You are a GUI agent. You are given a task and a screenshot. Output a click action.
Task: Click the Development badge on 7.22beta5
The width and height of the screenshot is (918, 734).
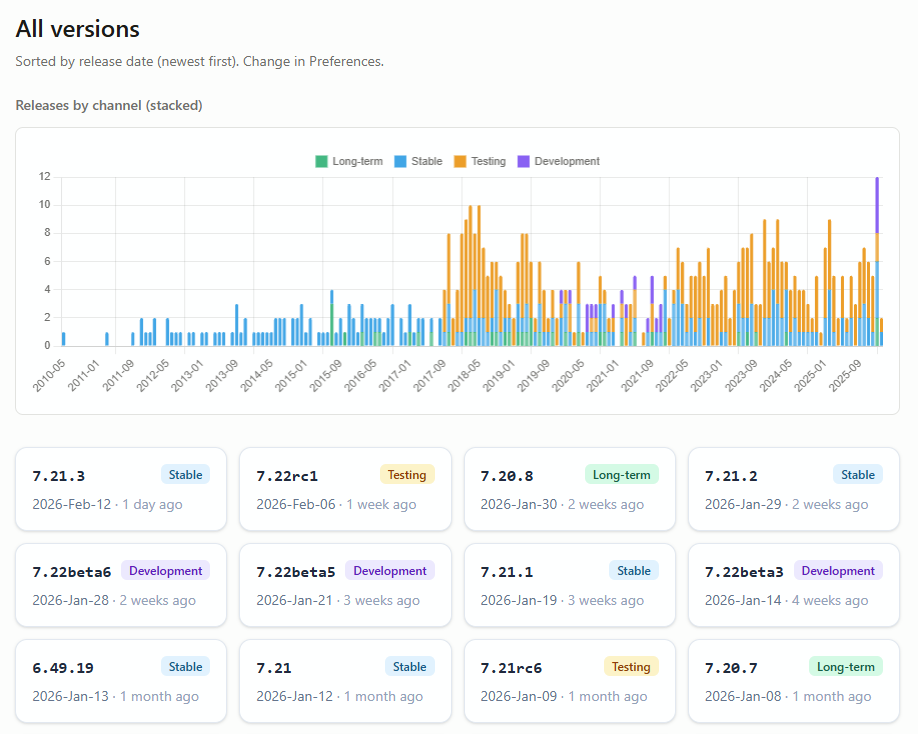click(x=390, y=571)
